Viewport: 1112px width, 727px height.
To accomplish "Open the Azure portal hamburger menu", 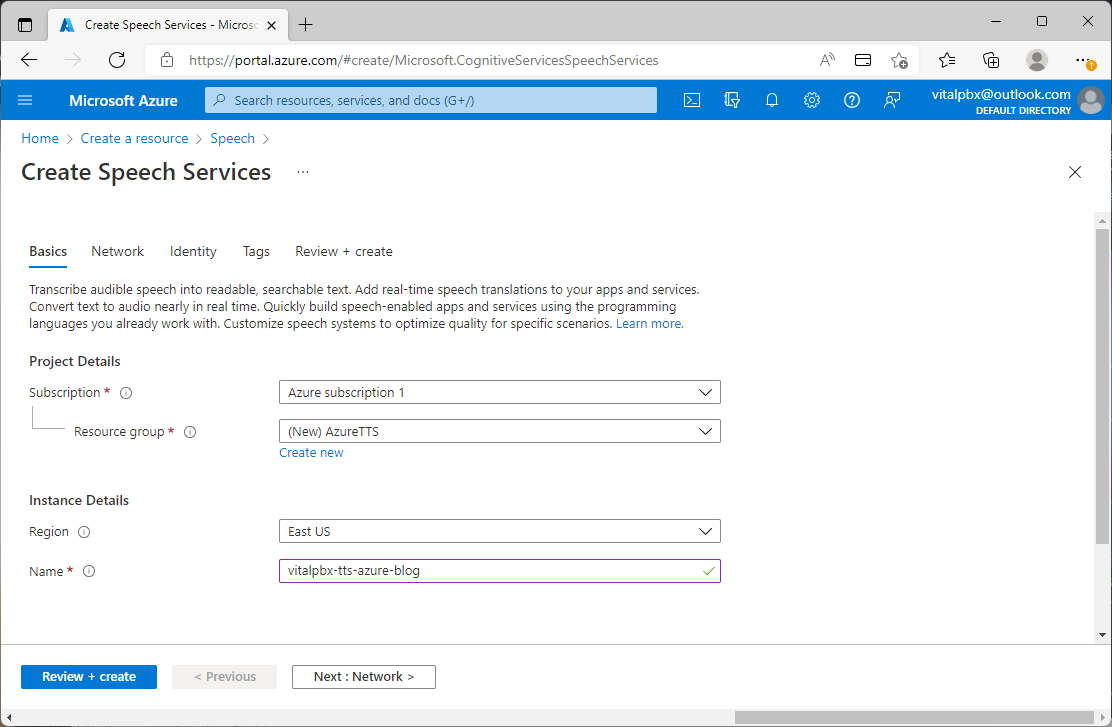I will click(25, 100).
